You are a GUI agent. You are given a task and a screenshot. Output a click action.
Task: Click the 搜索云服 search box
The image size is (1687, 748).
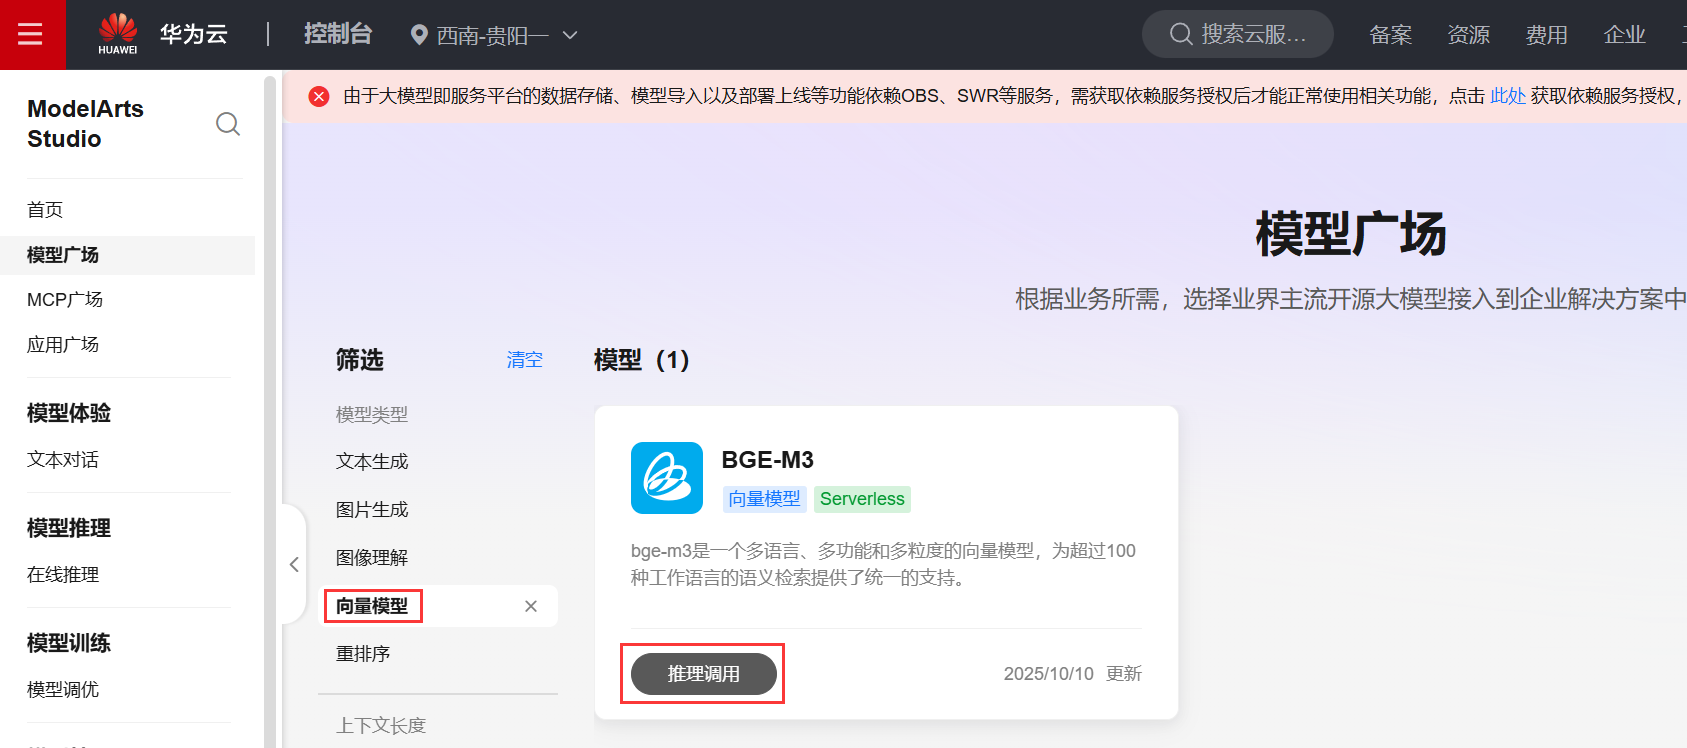pyautogui.click(x=1238, y=34)
